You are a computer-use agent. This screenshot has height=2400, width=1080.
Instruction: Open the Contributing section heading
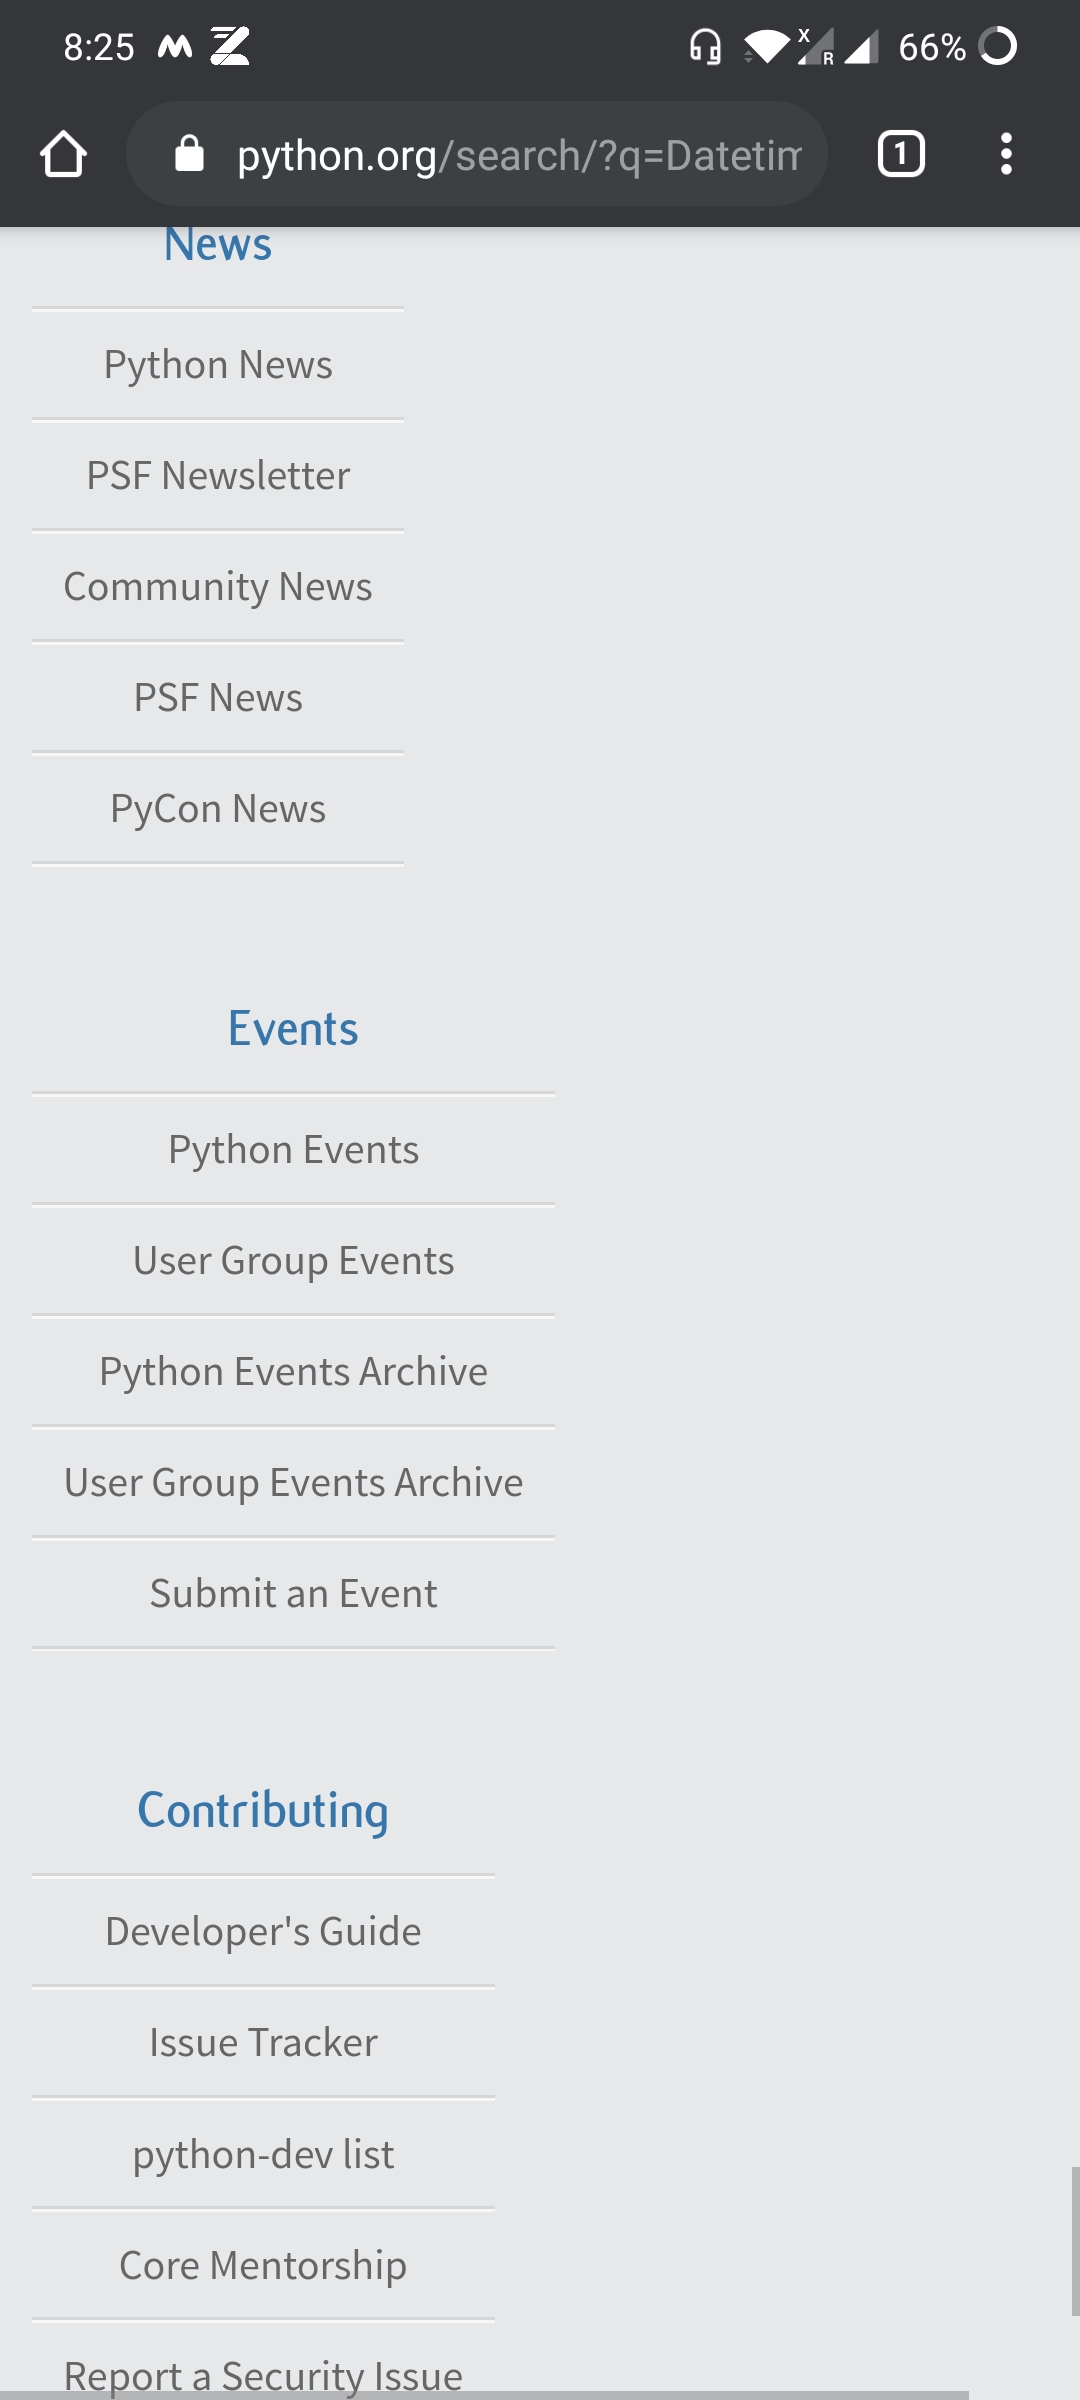(263, 1811)
